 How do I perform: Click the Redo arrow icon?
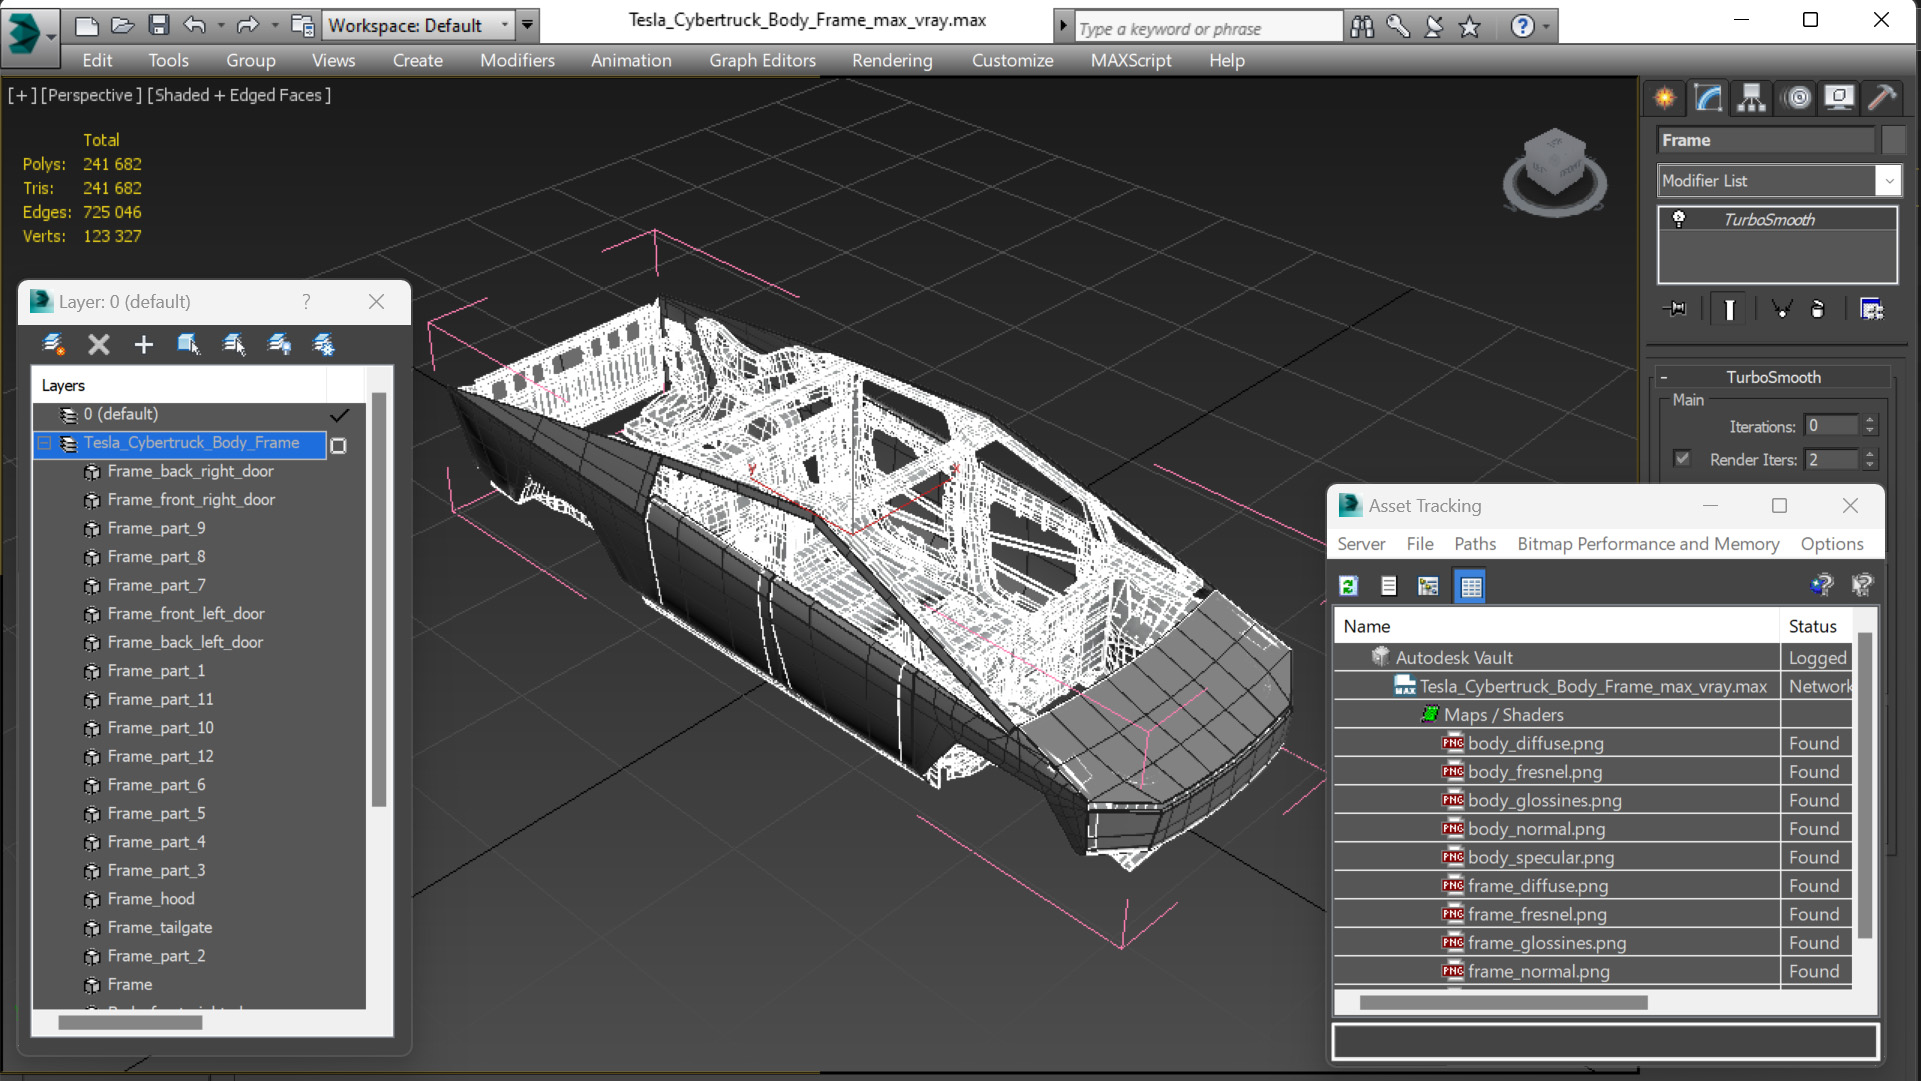point(248,25)
